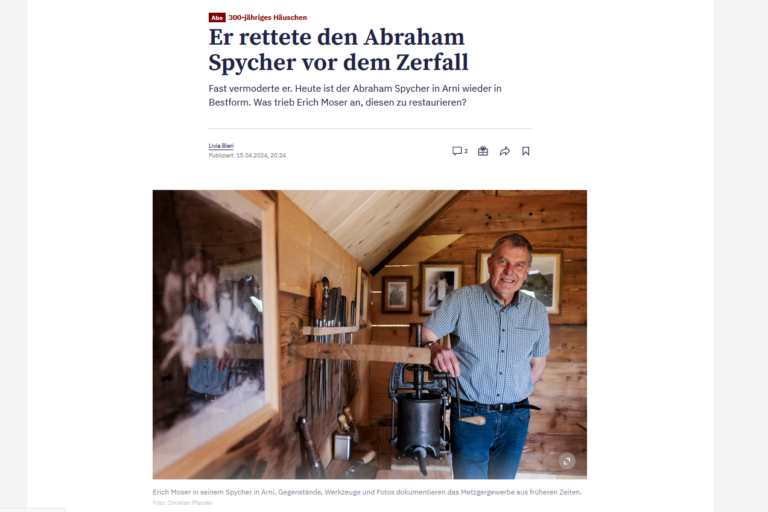
Task: Open author Livia Bieri's profile link
Action: tap(221, 146)
